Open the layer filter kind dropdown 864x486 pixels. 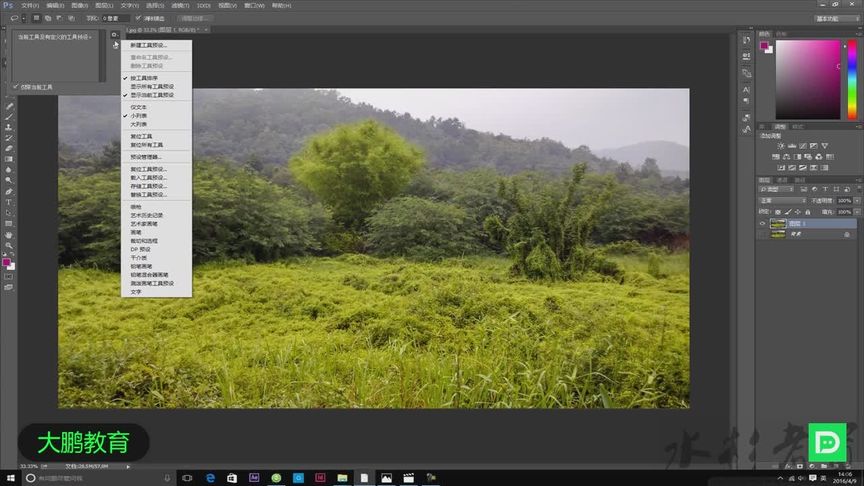click(x=777, y=190)
